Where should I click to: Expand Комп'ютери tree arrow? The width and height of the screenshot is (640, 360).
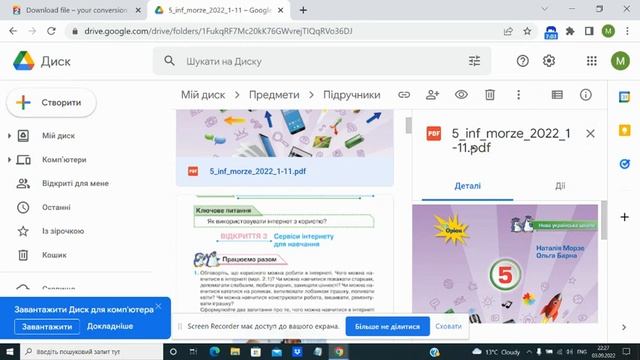(9, 160)
